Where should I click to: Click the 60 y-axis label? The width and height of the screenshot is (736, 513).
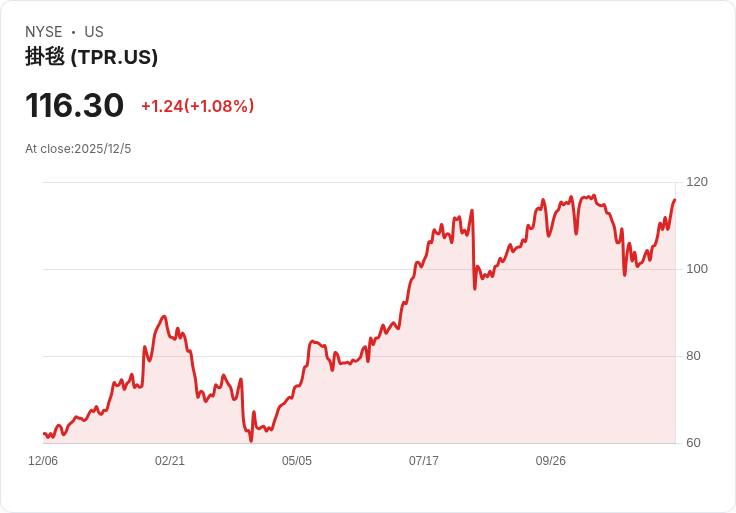click(x=693, y=443)
